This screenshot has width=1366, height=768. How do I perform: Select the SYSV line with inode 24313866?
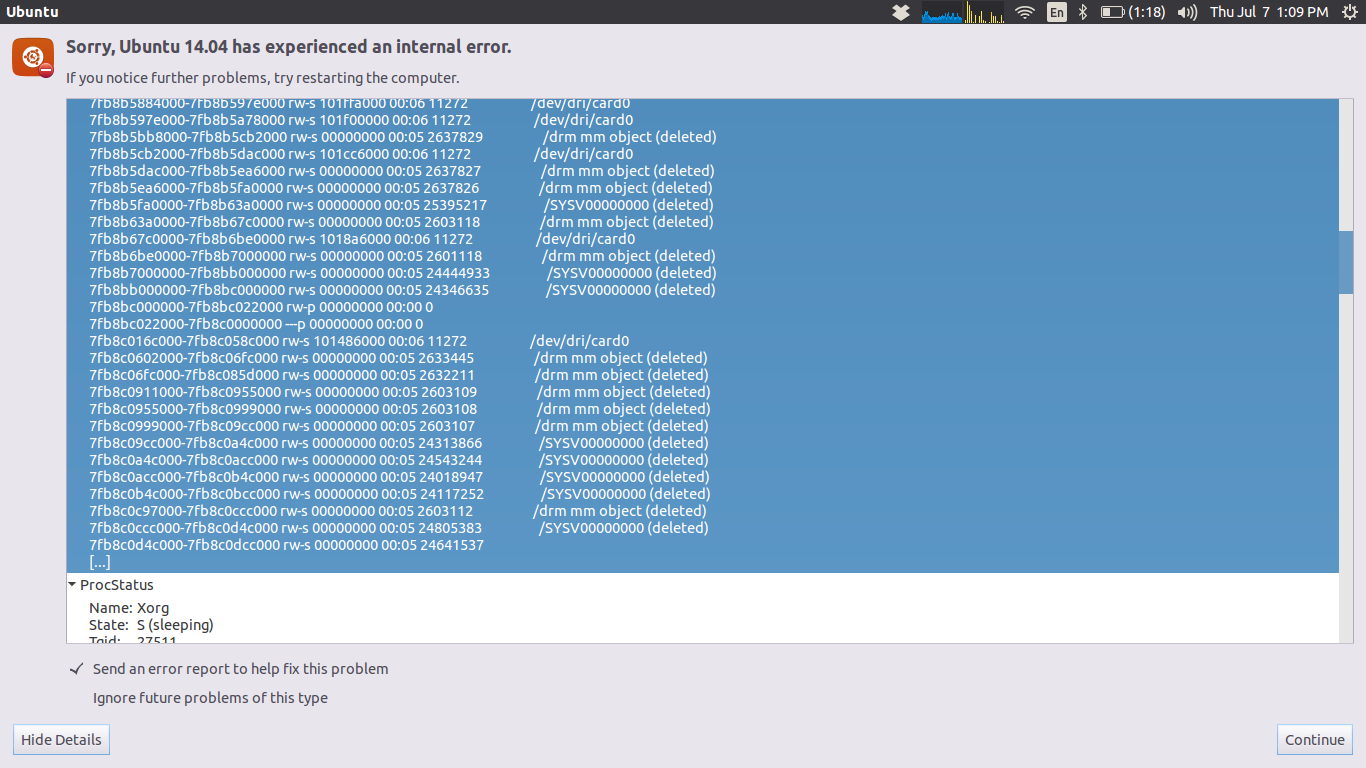(399, 443)
